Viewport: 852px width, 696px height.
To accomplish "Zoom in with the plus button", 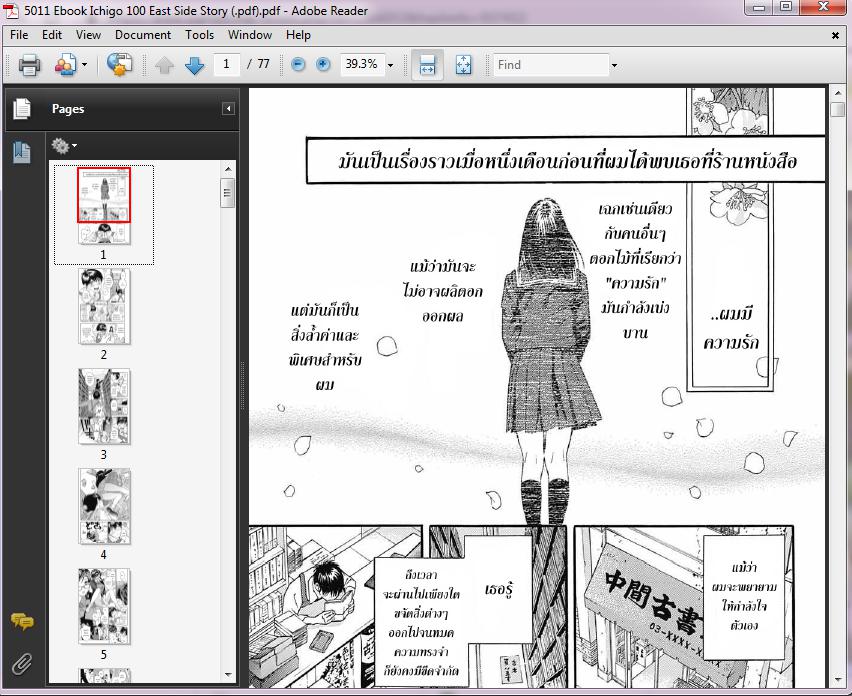I will pyautogui.click(x=323, y=65).
